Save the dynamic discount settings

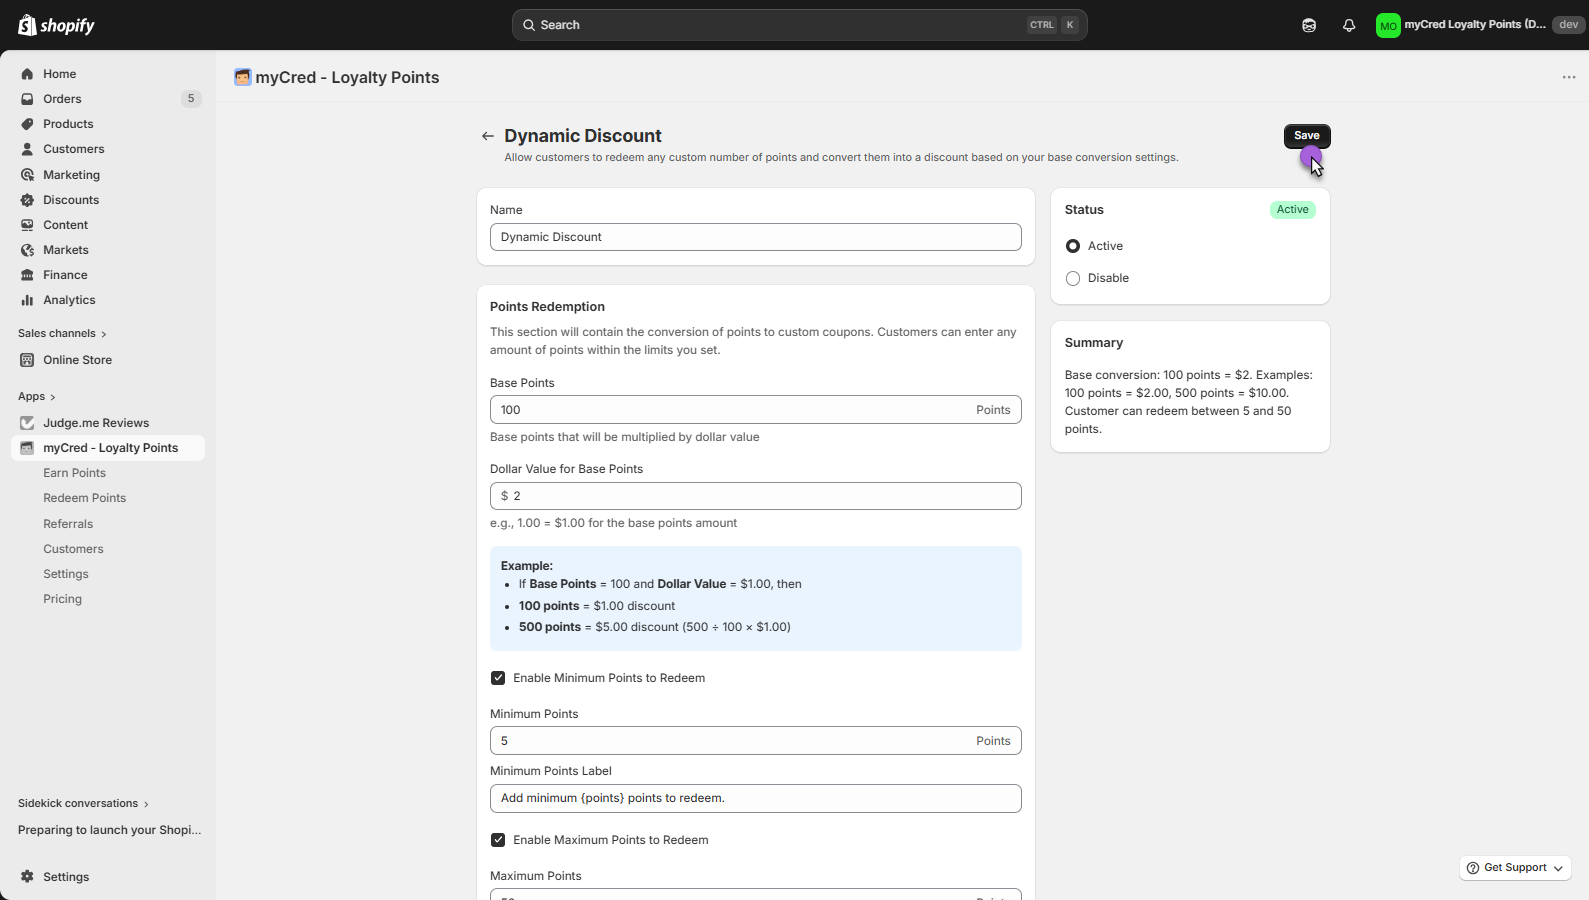click(1306, 136)
